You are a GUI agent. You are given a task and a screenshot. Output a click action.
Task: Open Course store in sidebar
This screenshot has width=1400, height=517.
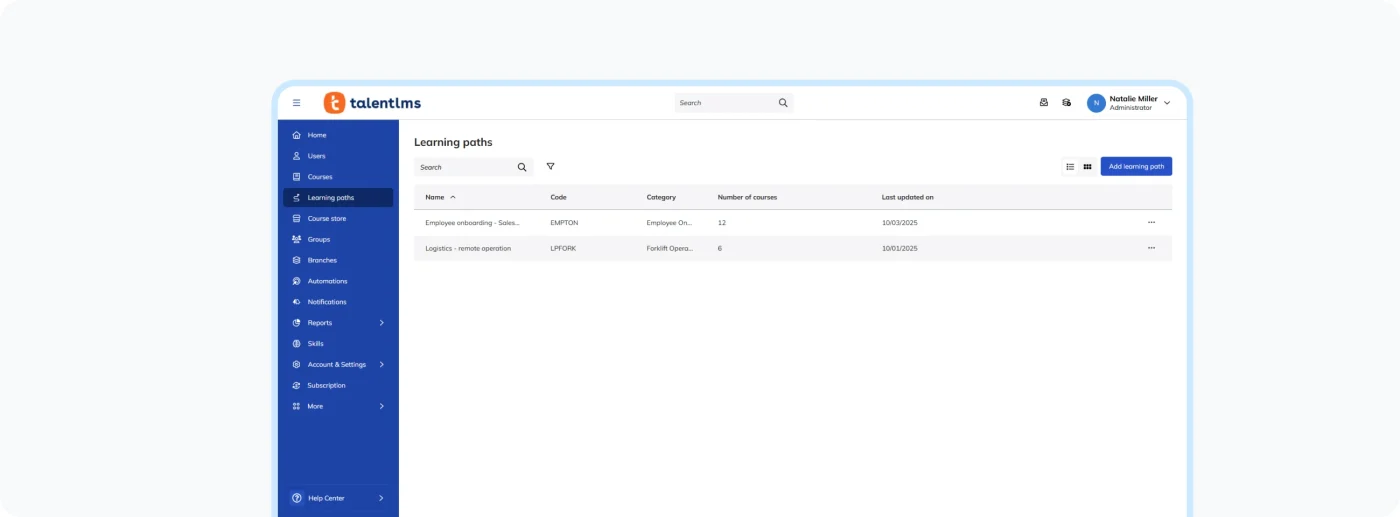(338, 218)
